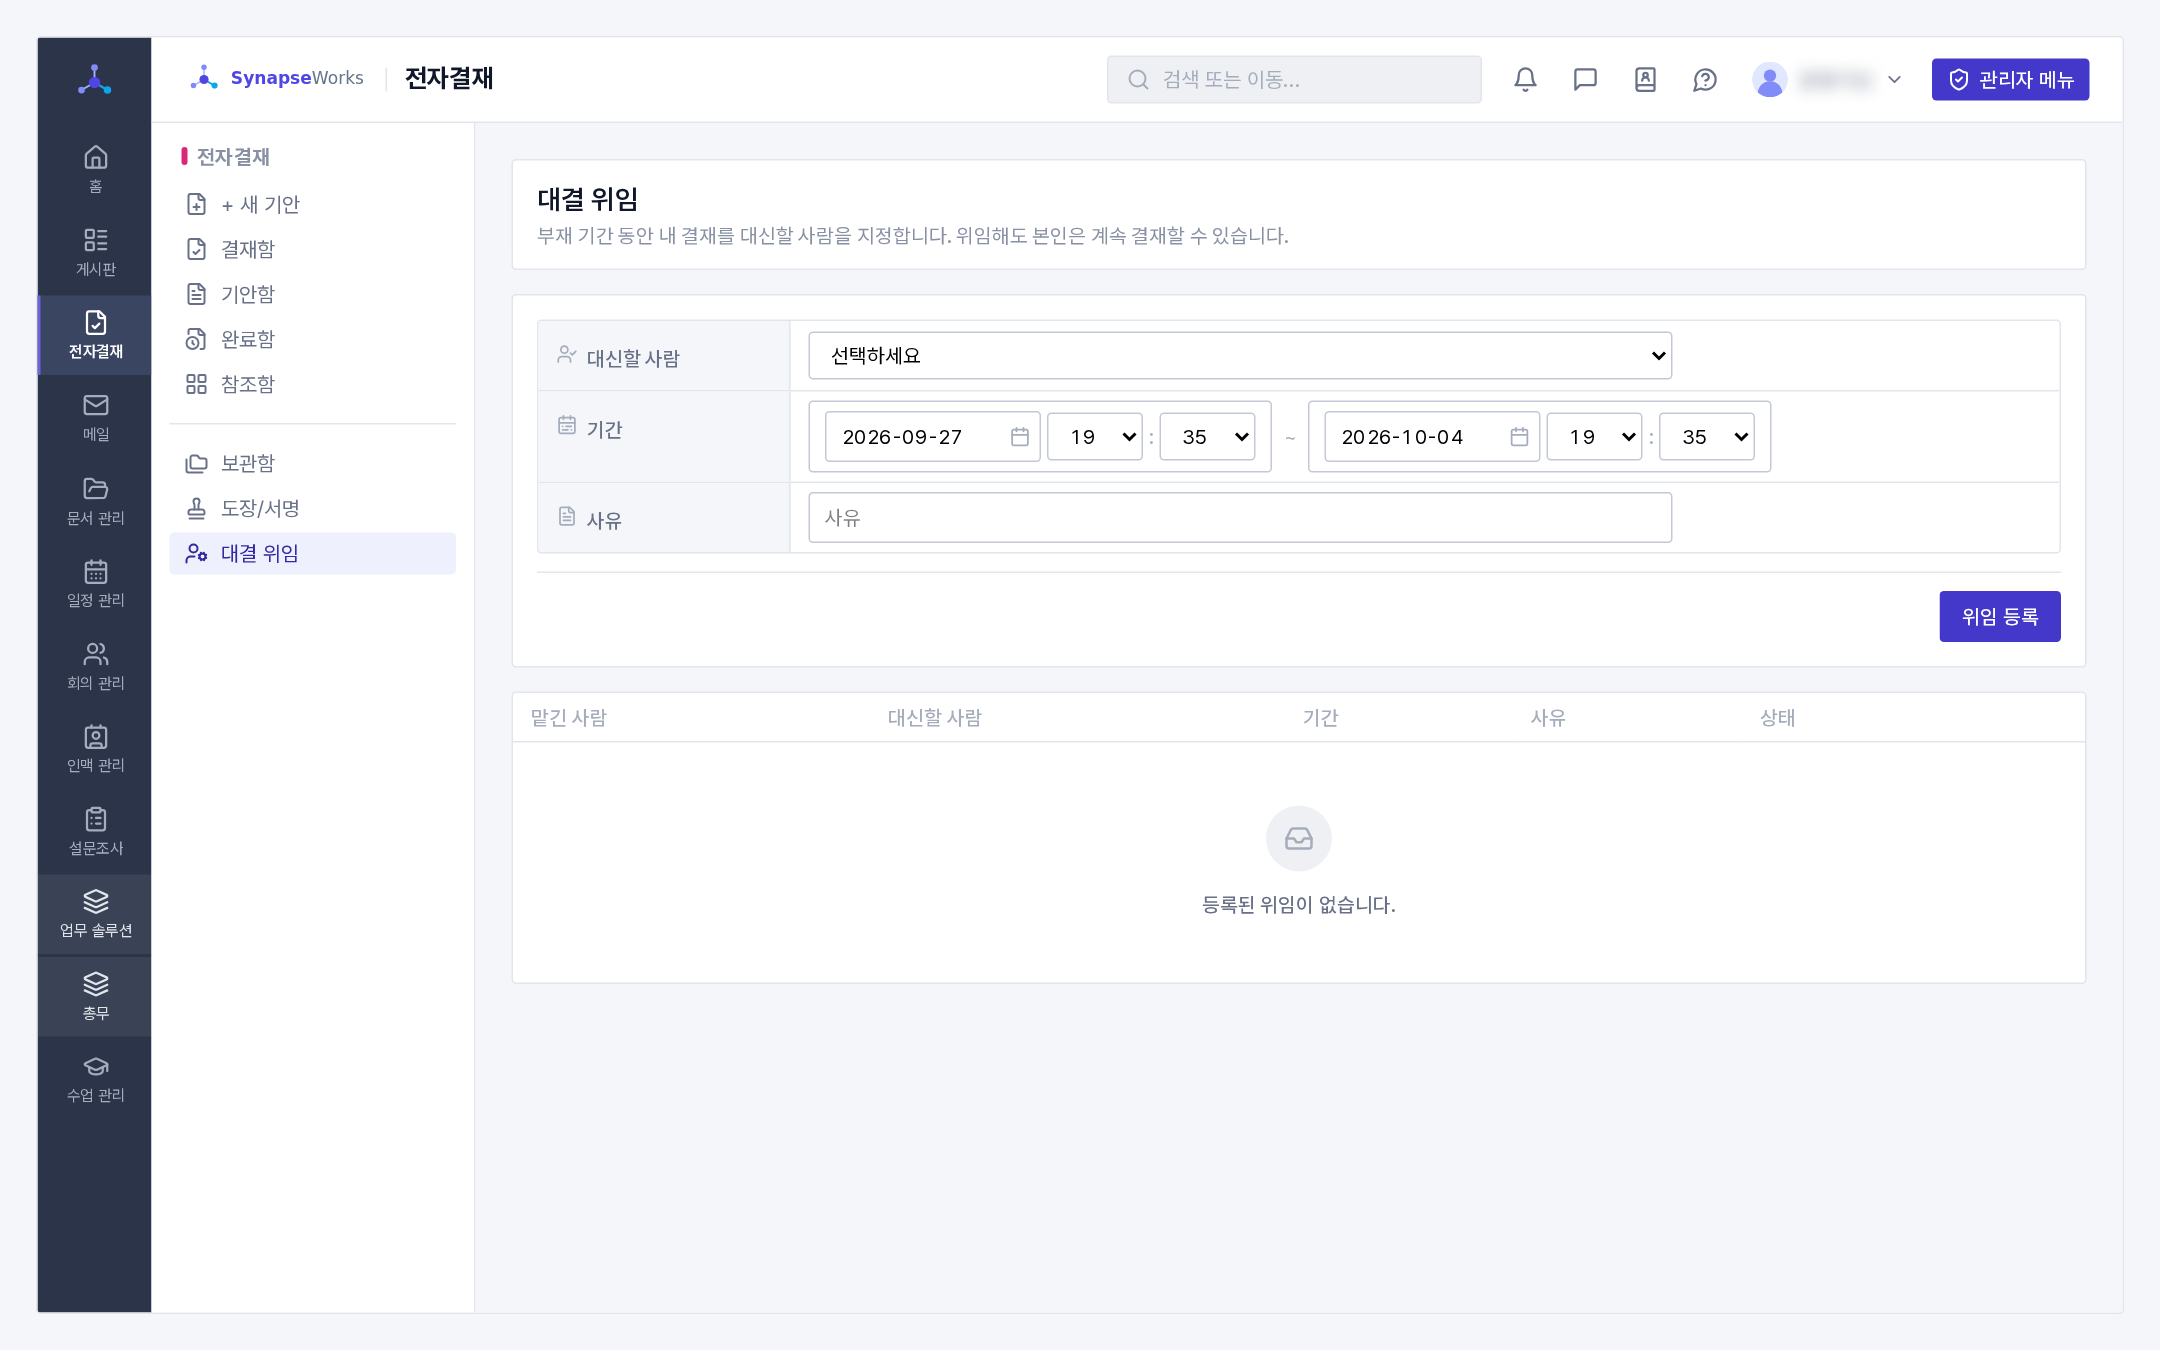Open the end hour dropdown

coord(1594,437)
